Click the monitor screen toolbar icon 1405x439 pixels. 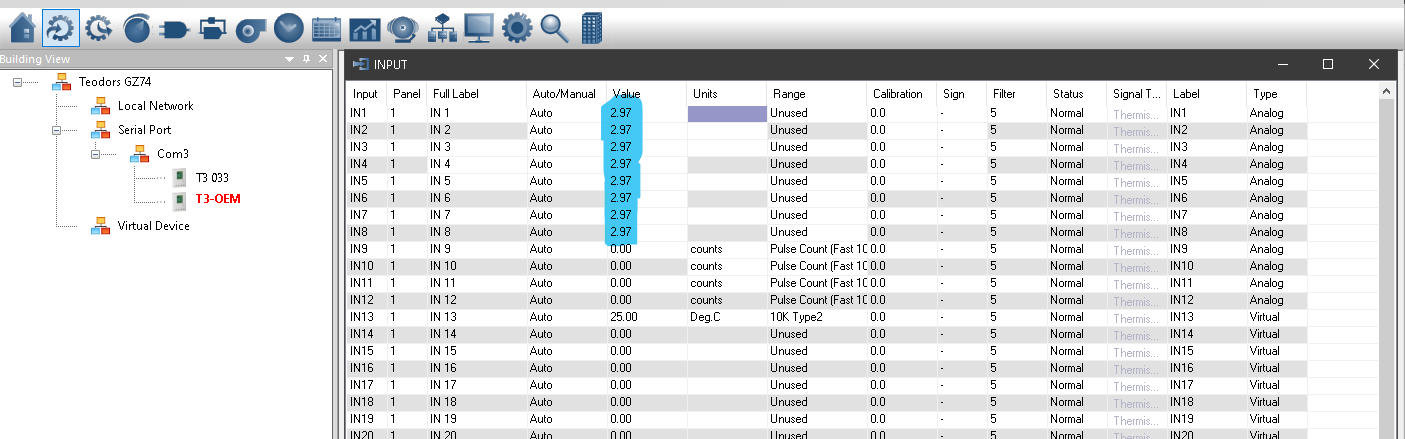click(479, 27)
